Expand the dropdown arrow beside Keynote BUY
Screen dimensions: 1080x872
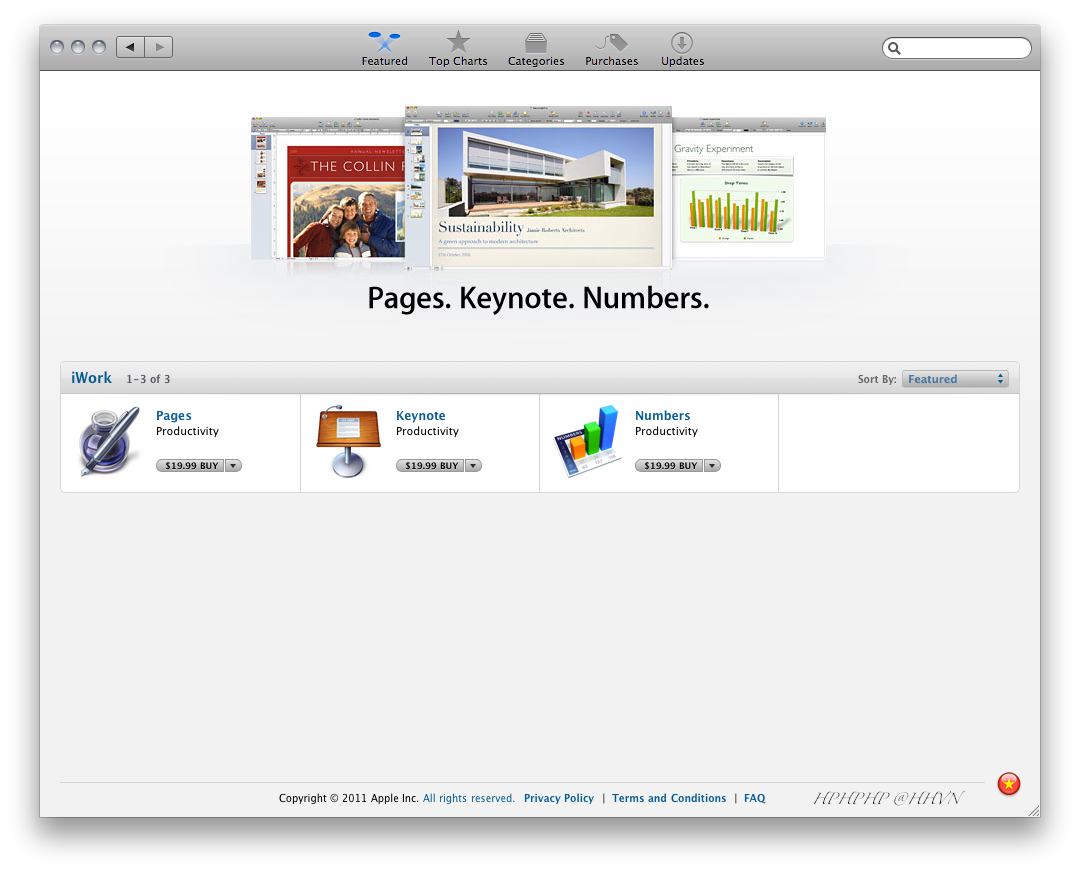[472, 465]
